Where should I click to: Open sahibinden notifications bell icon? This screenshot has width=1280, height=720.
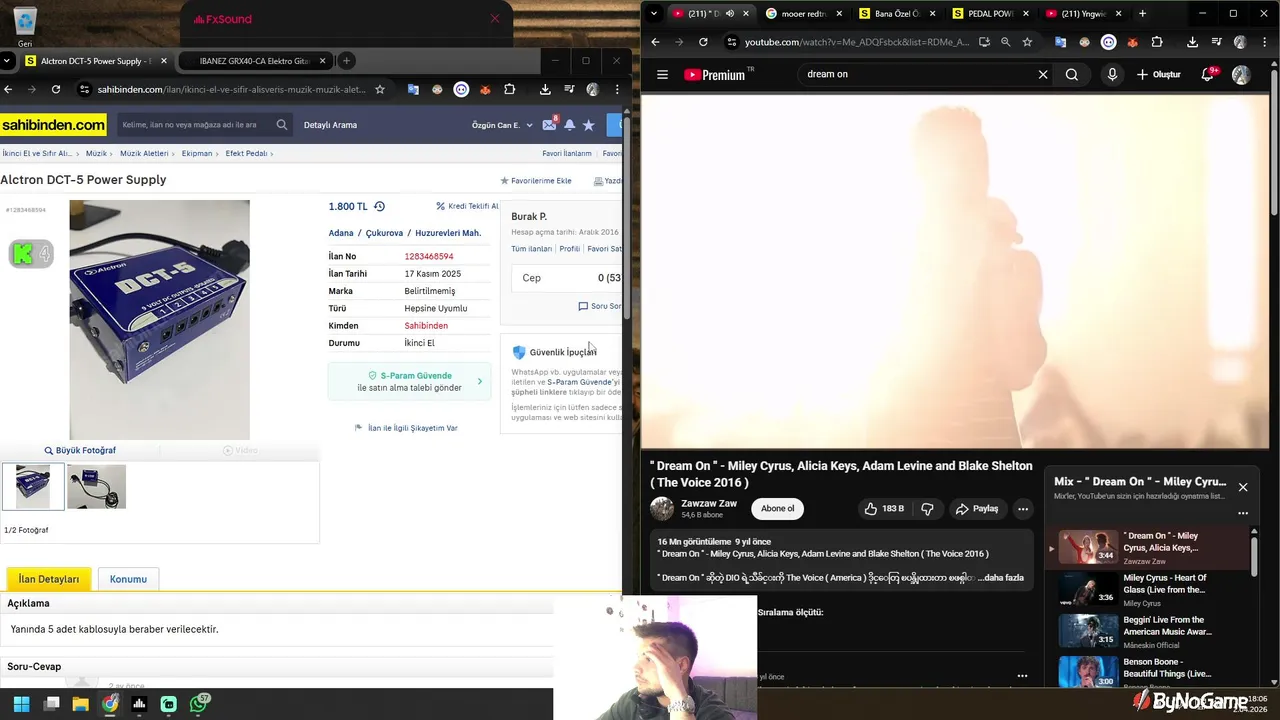point(569,125)
